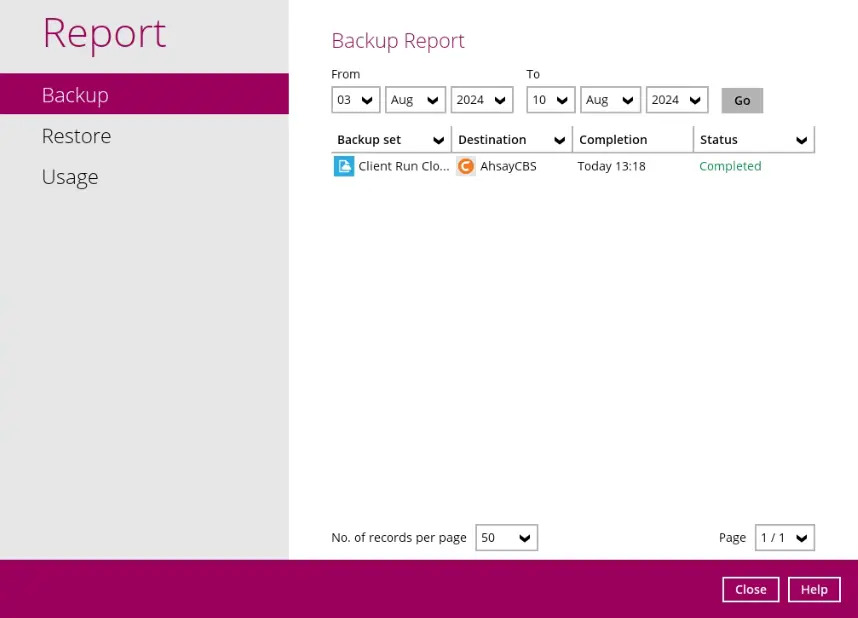Image resolution: width=858 pixels, height=618 pixels.
Task: Click the Close button
Action: click(x=750, y=589)
